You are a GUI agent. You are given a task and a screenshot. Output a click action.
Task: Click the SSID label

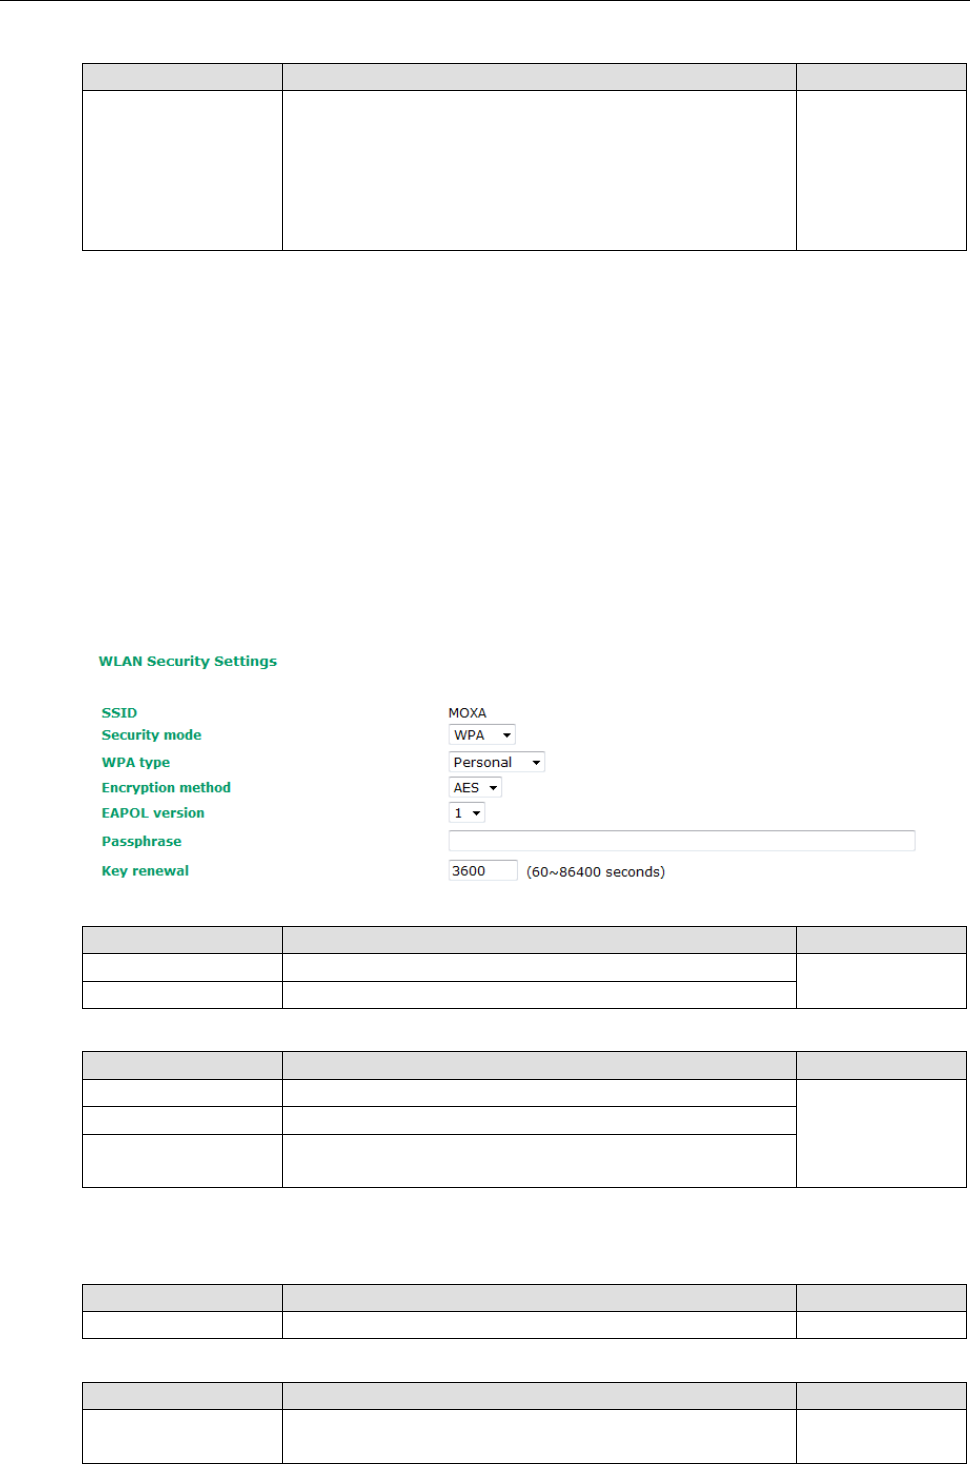point(119,713)
